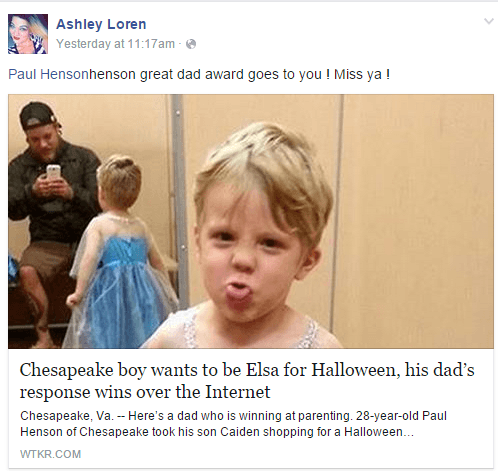This screenshot has width=498, height=471.
Task: Select headline line response wins over the Internet
Action: point(145,392)
